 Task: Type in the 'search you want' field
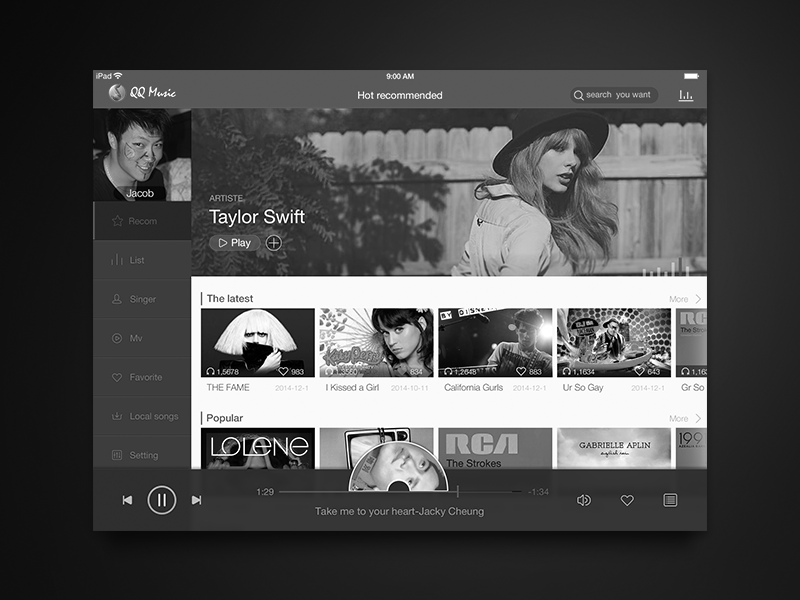[614, 95]
